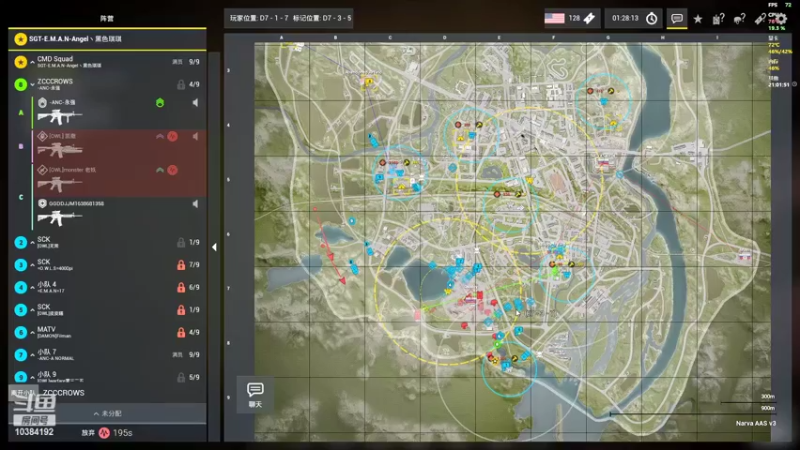The image size is (800, 450).
Task: Click squad 6 cyan number badge
Action: tap(20, 332)
